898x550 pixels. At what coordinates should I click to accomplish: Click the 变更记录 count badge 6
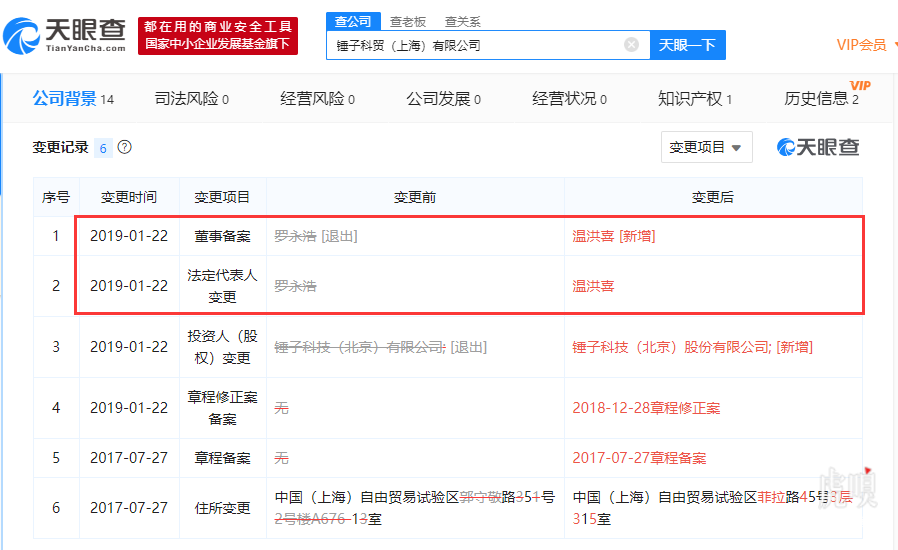[103, 148]
